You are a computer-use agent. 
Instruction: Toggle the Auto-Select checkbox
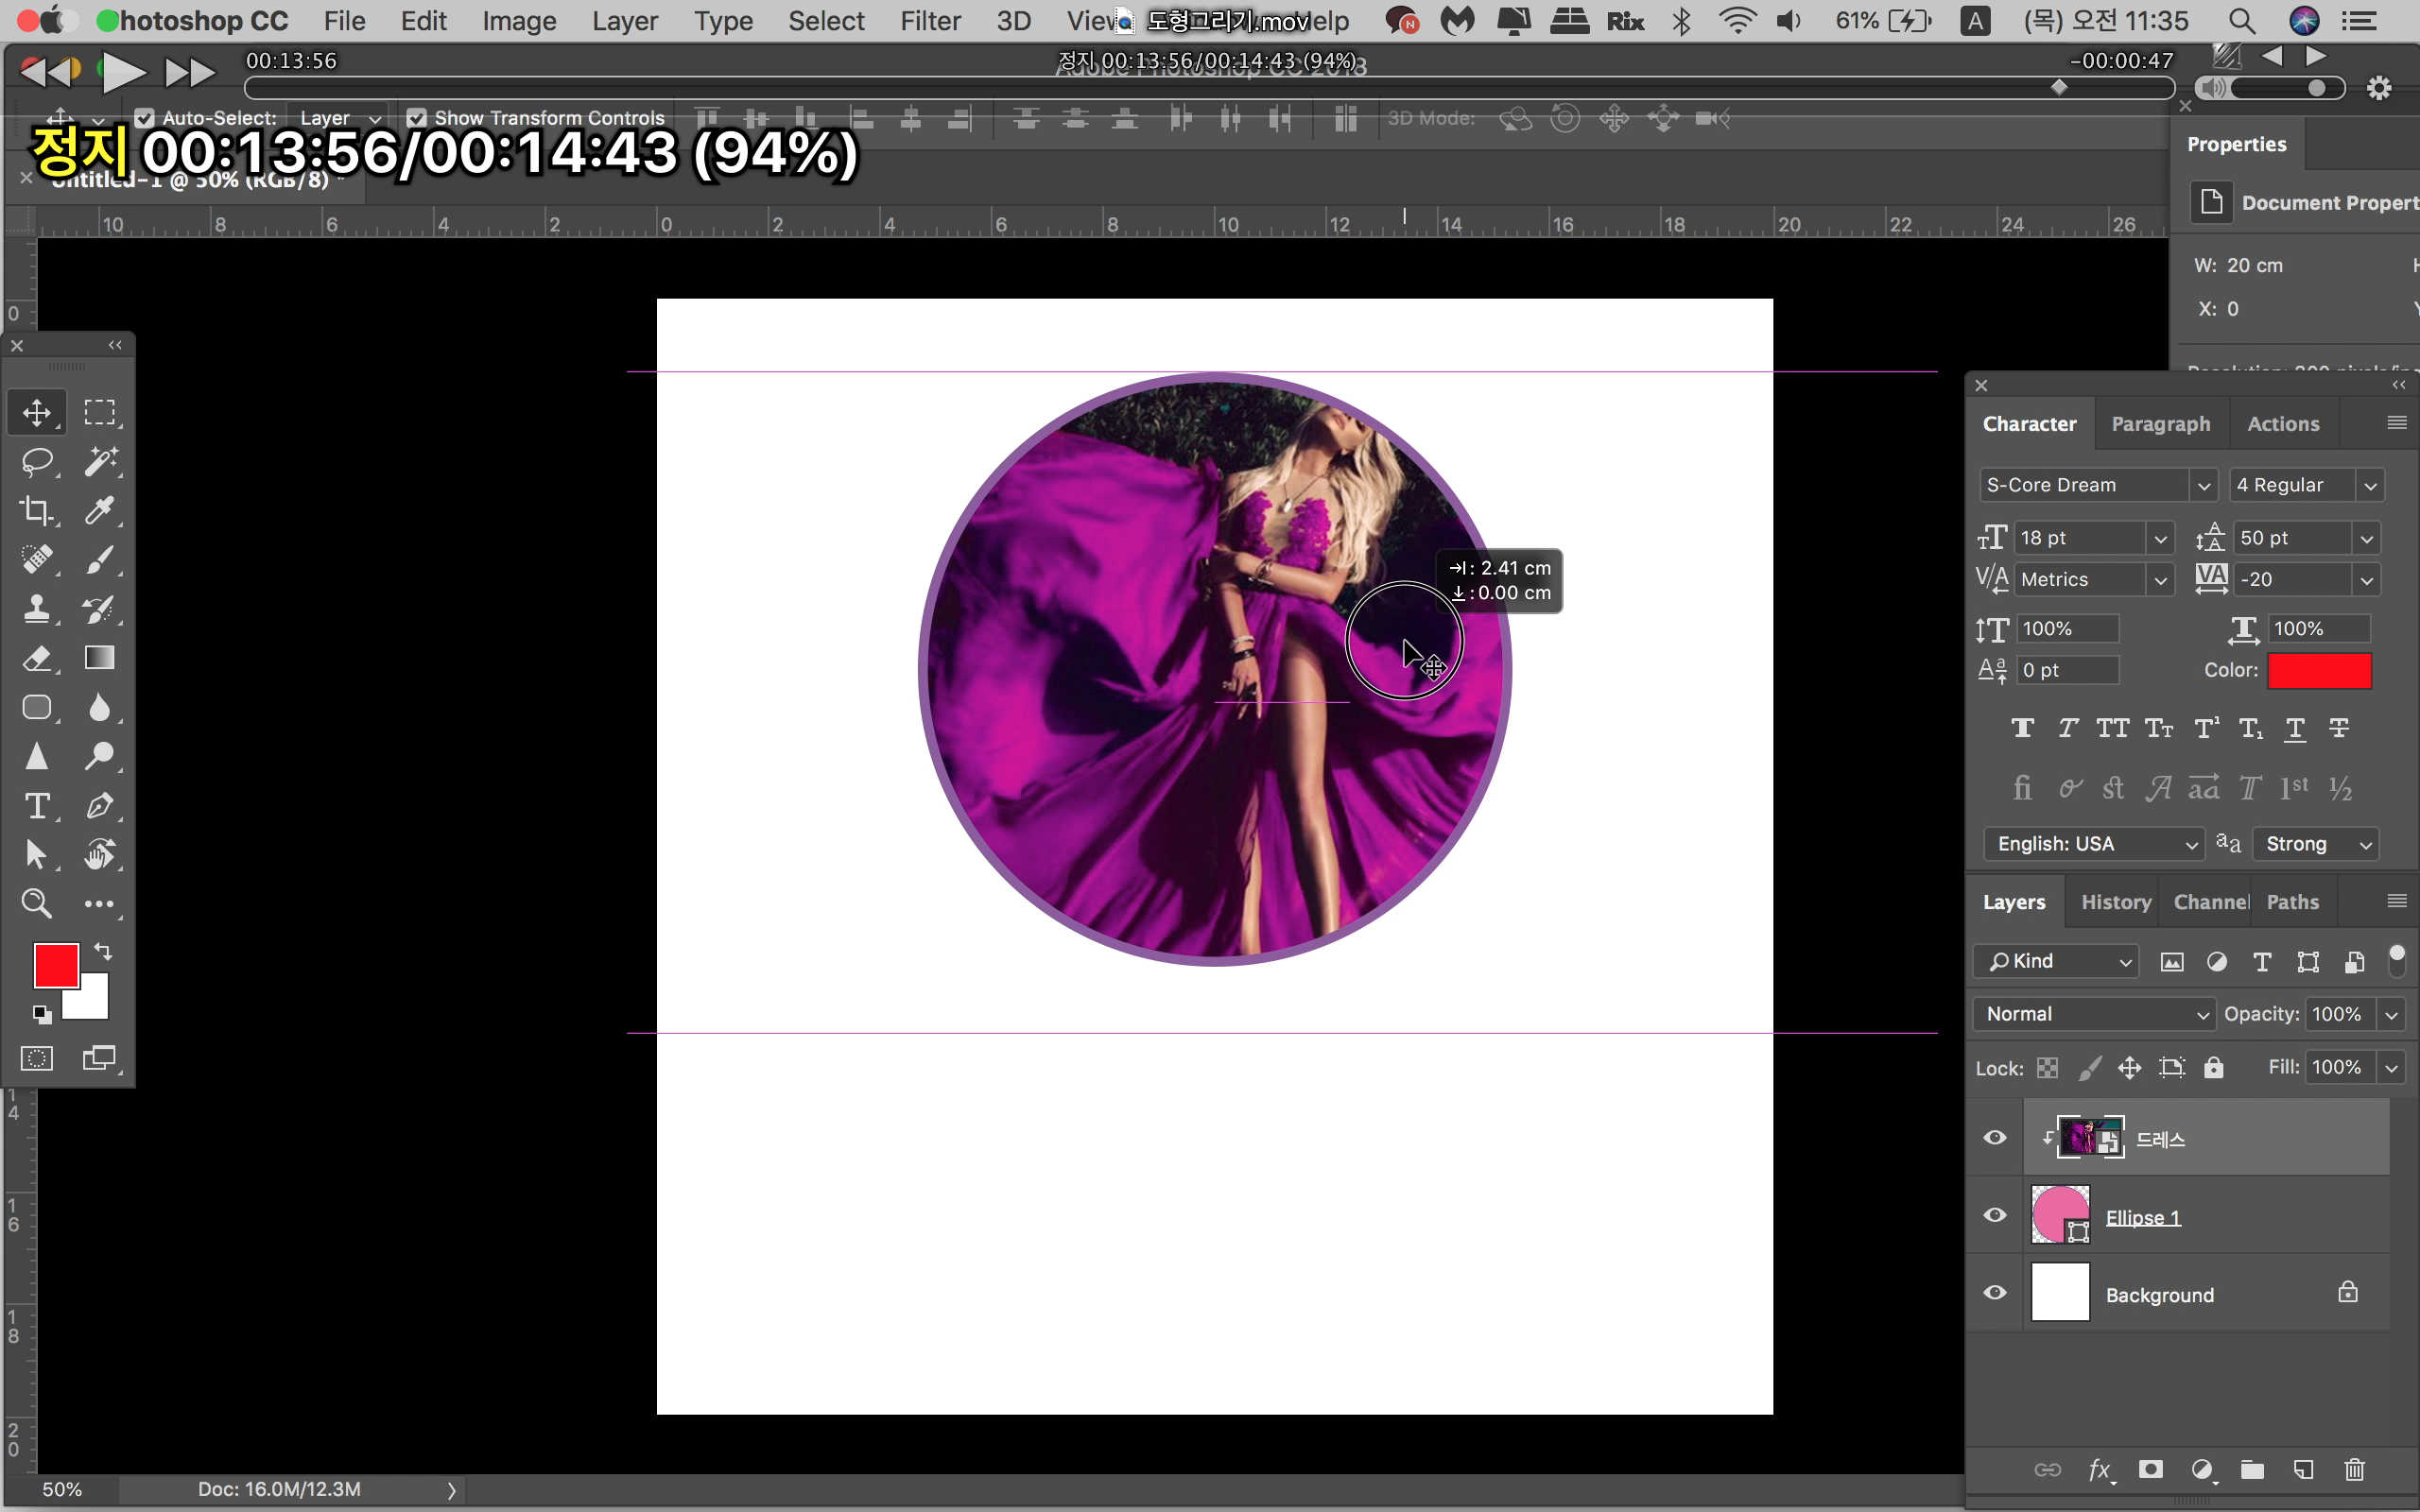pos(144,118)
